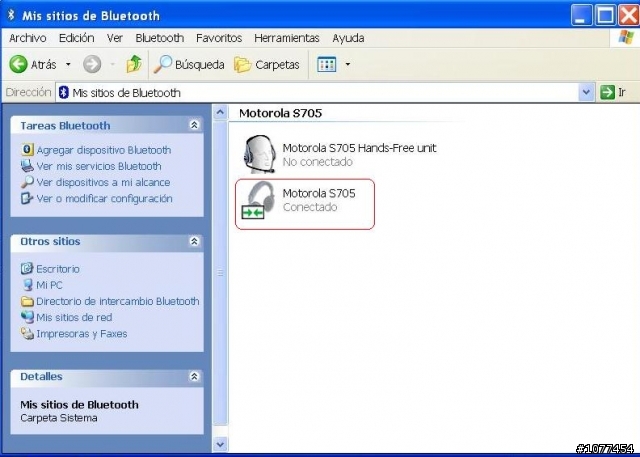Click the Bluetooth icon in address bar

(x=63, y=92)
